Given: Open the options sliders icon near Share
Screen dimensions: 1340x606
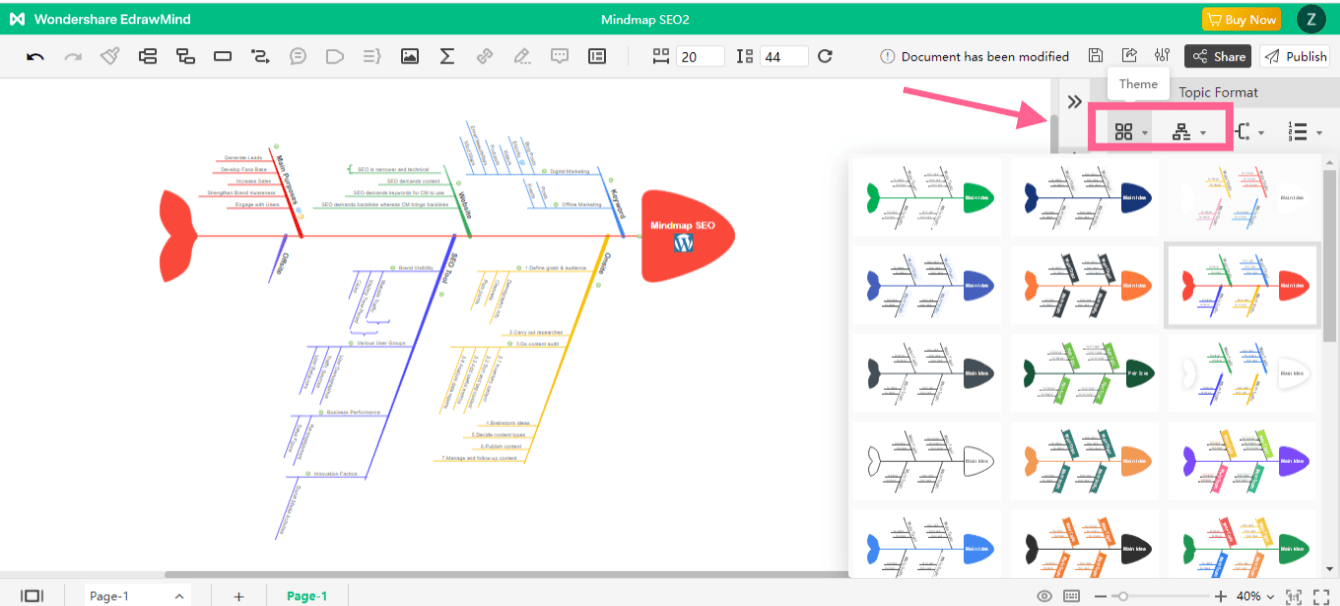Looking at the screenshot, I should 1162,56.
